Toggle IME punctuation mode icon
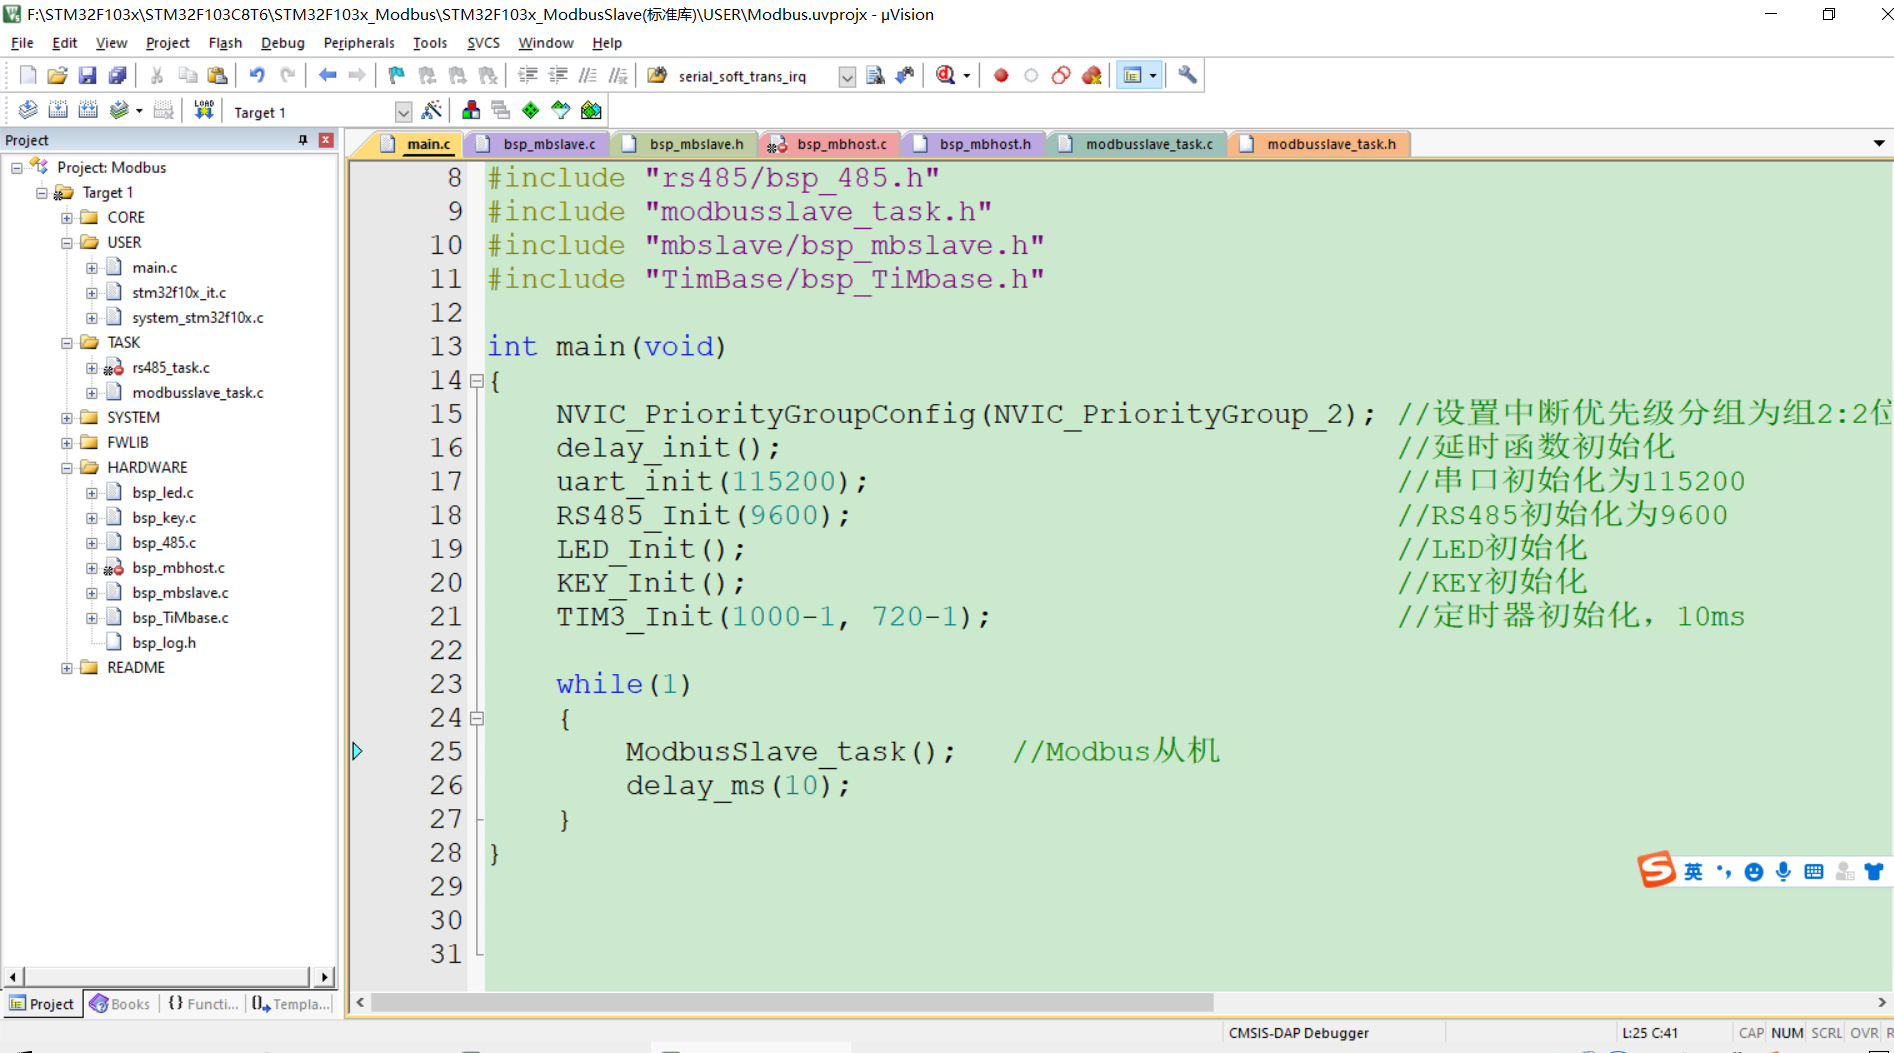This screenshot has width=1894, height=1053. coord(1723,871)
